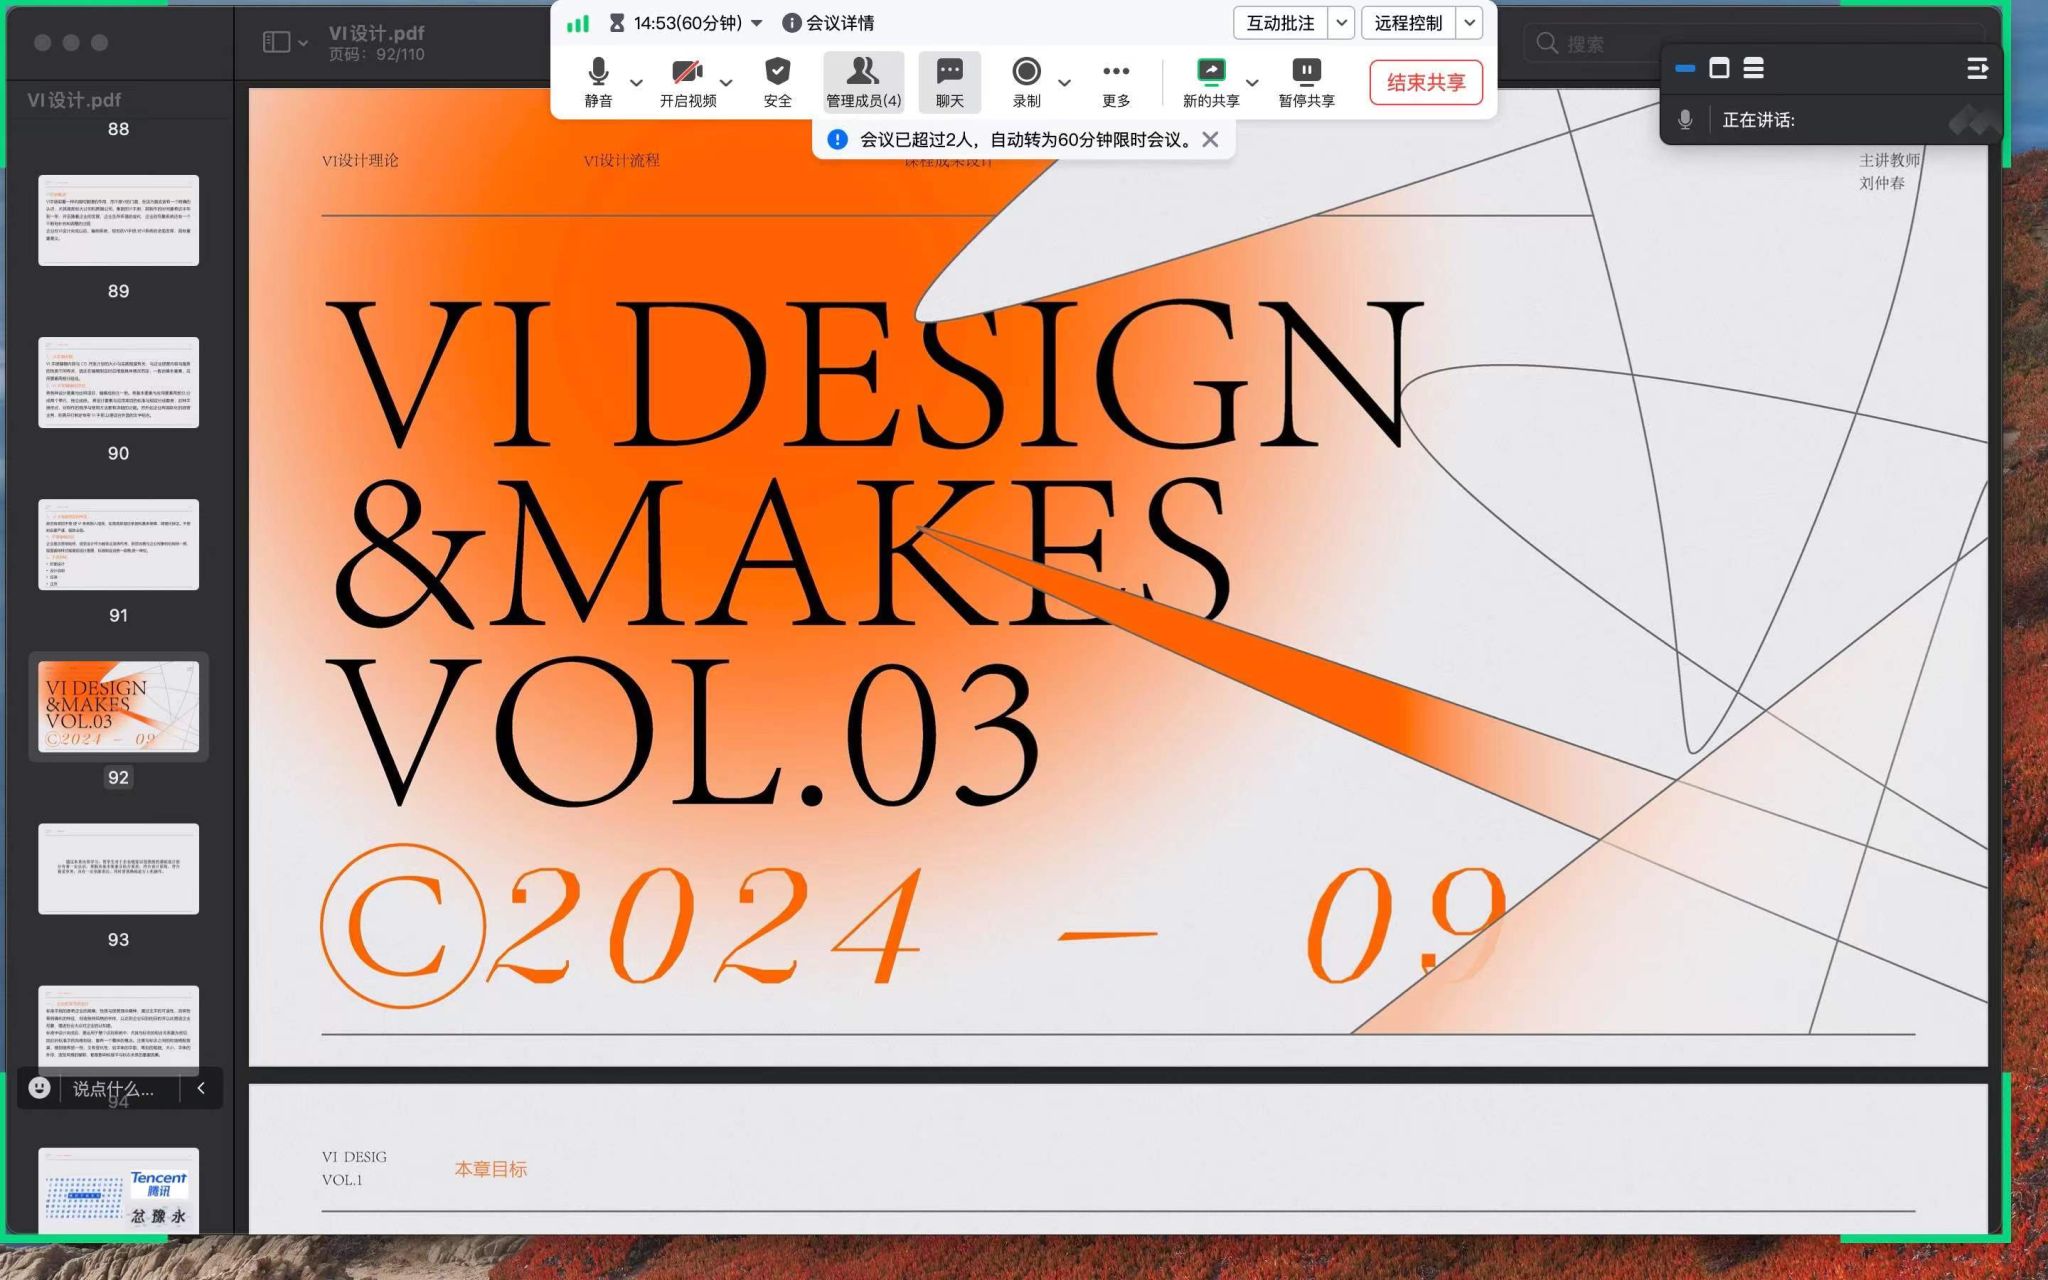Turn on video with camera icon
Screen dimensions: 2048x1280
click(687, 73)
